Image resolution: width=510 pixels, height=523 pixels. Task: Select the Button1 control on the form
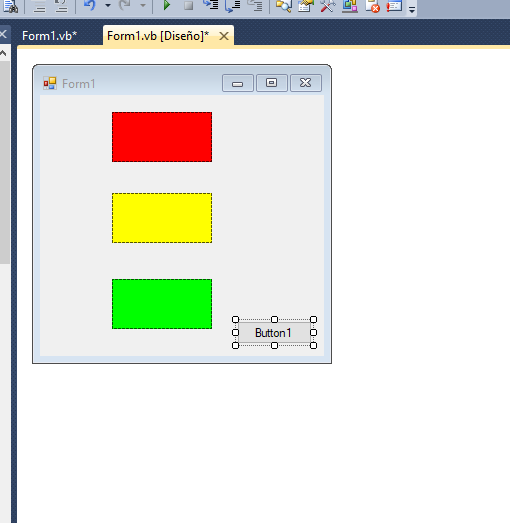coord(274,333)
